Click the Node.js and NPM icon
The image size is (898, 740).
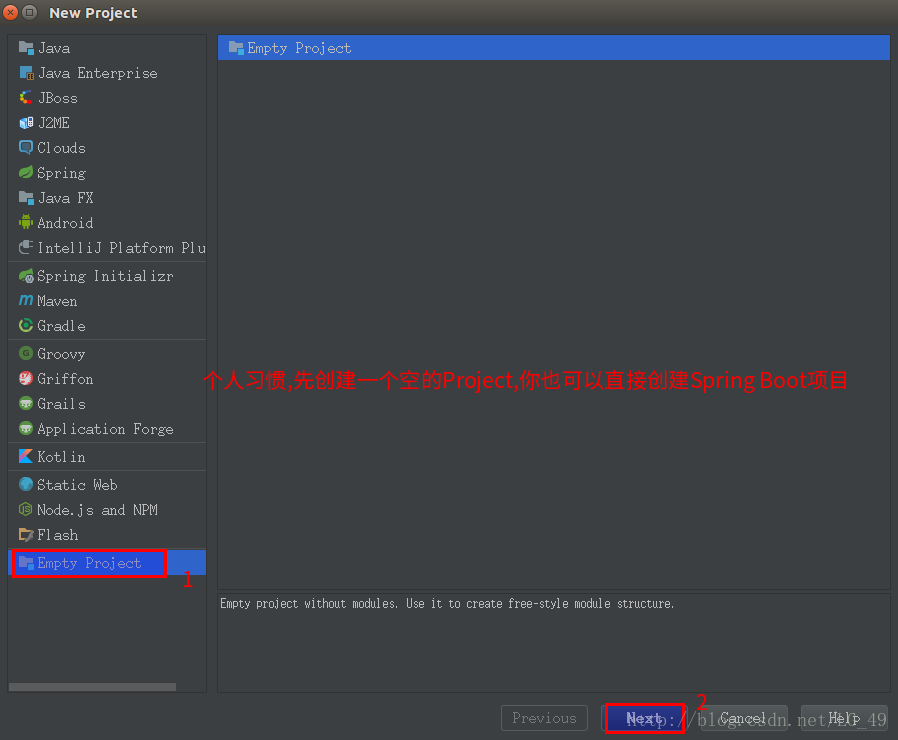click(26, 509)
